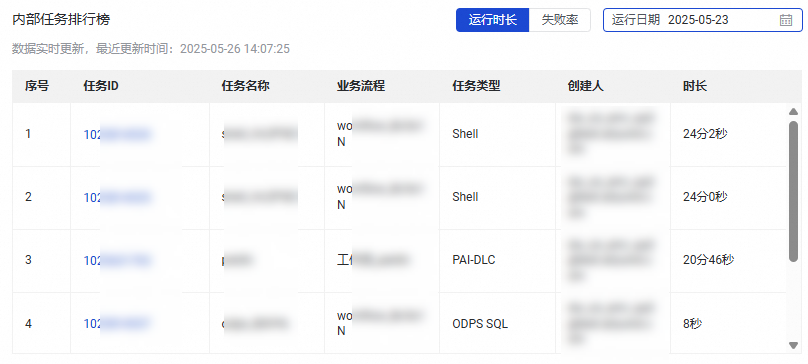Open task ID link in row 3
The image size is (808, 364).
click(x=117, y=260)
